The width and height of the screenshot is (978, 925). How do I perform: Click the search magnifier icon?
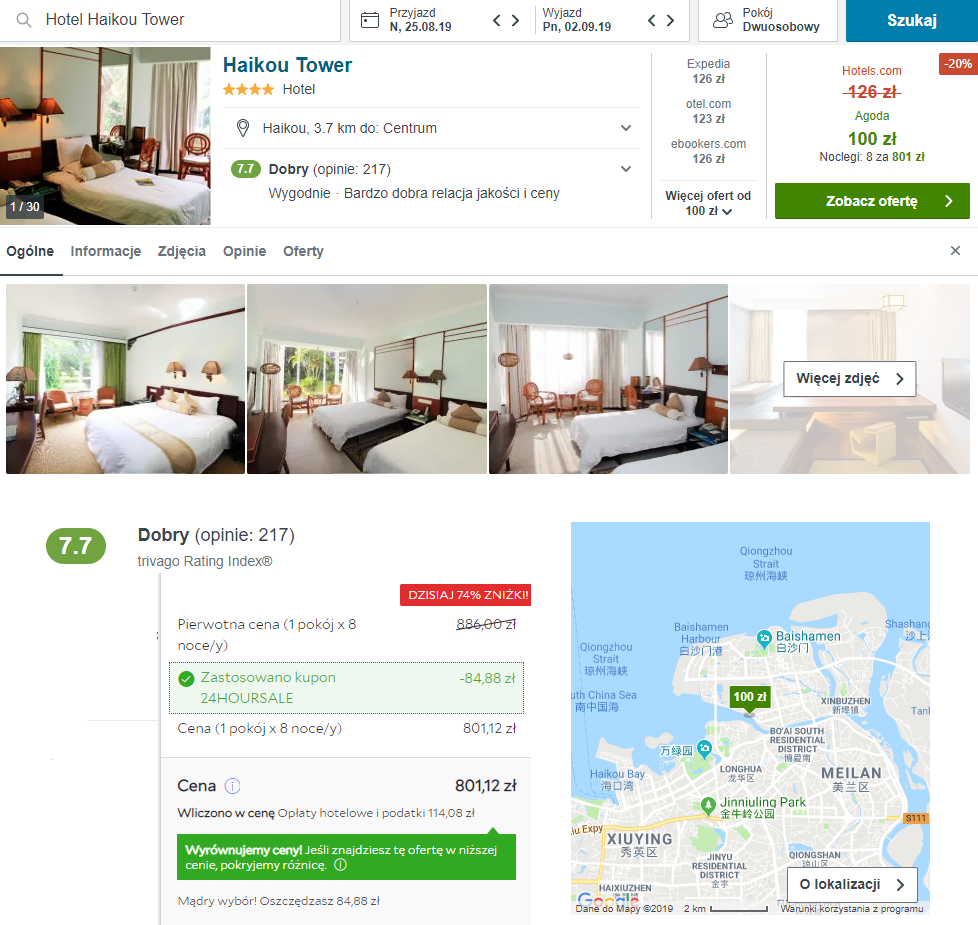24,20
